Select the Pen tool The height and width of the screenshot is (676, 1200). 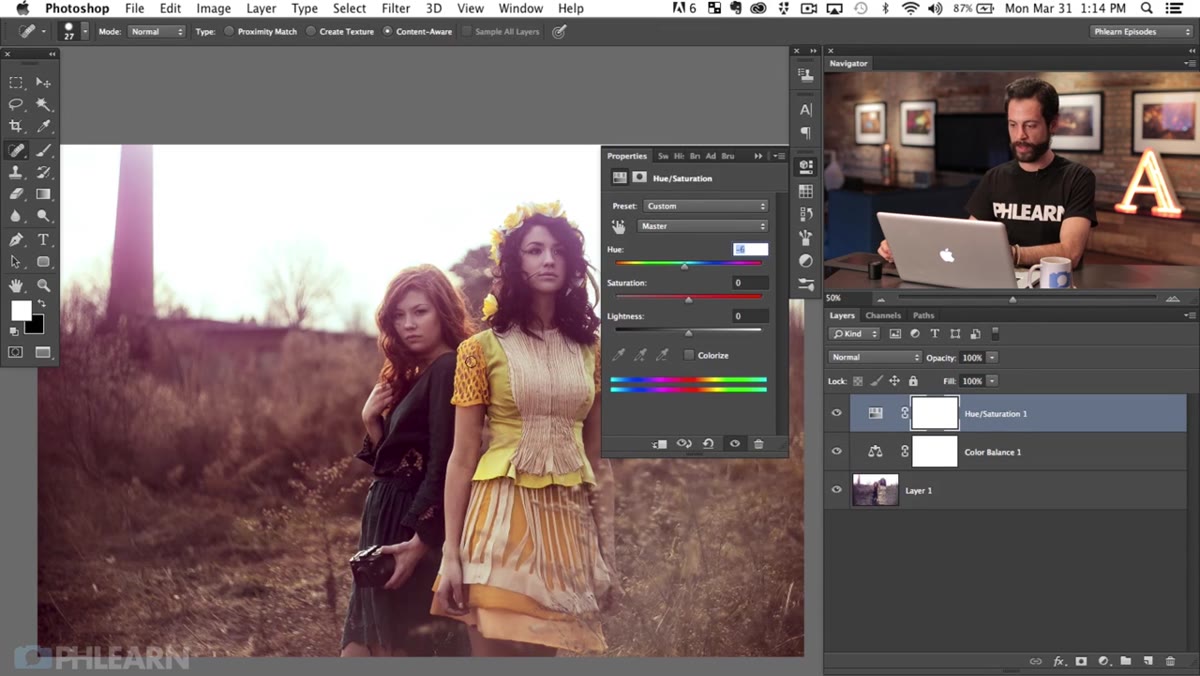tap(16, 240)
